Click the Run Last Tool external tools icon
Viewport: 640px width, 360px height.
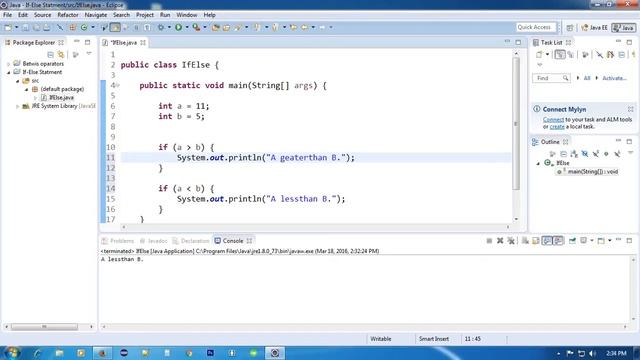pos(196,27)
